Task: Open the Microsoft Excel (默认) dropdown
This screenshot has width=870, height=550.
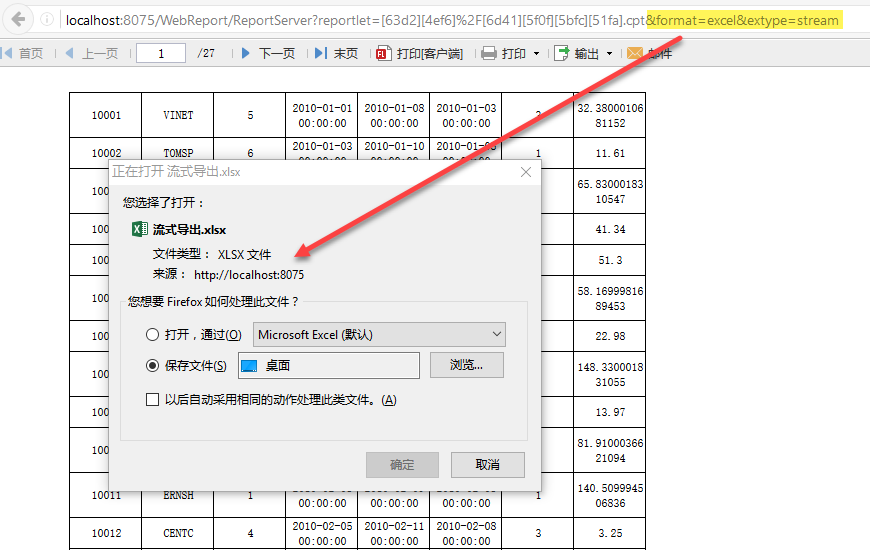Action: (380, 335)
